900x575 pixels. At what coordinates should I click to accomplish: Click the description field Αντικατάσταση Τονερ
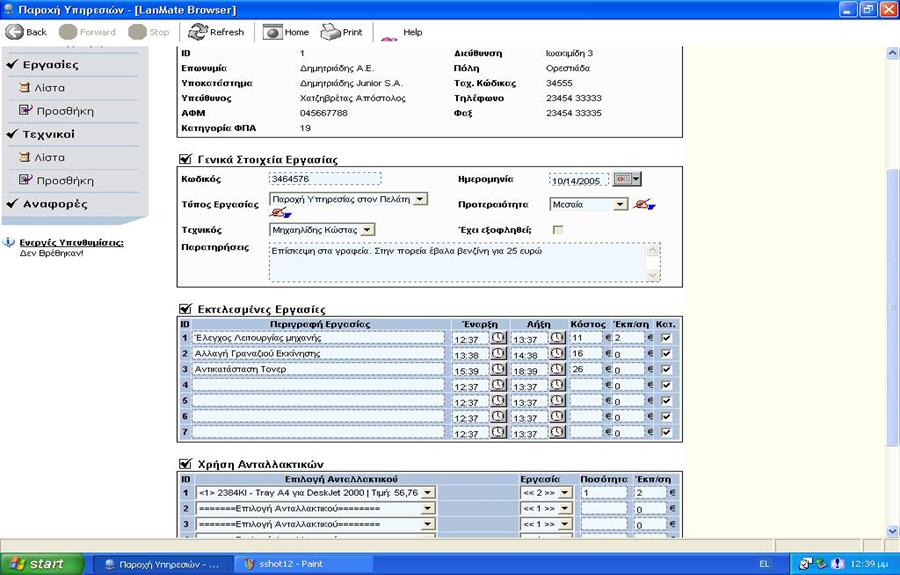(x=319, y=369)
